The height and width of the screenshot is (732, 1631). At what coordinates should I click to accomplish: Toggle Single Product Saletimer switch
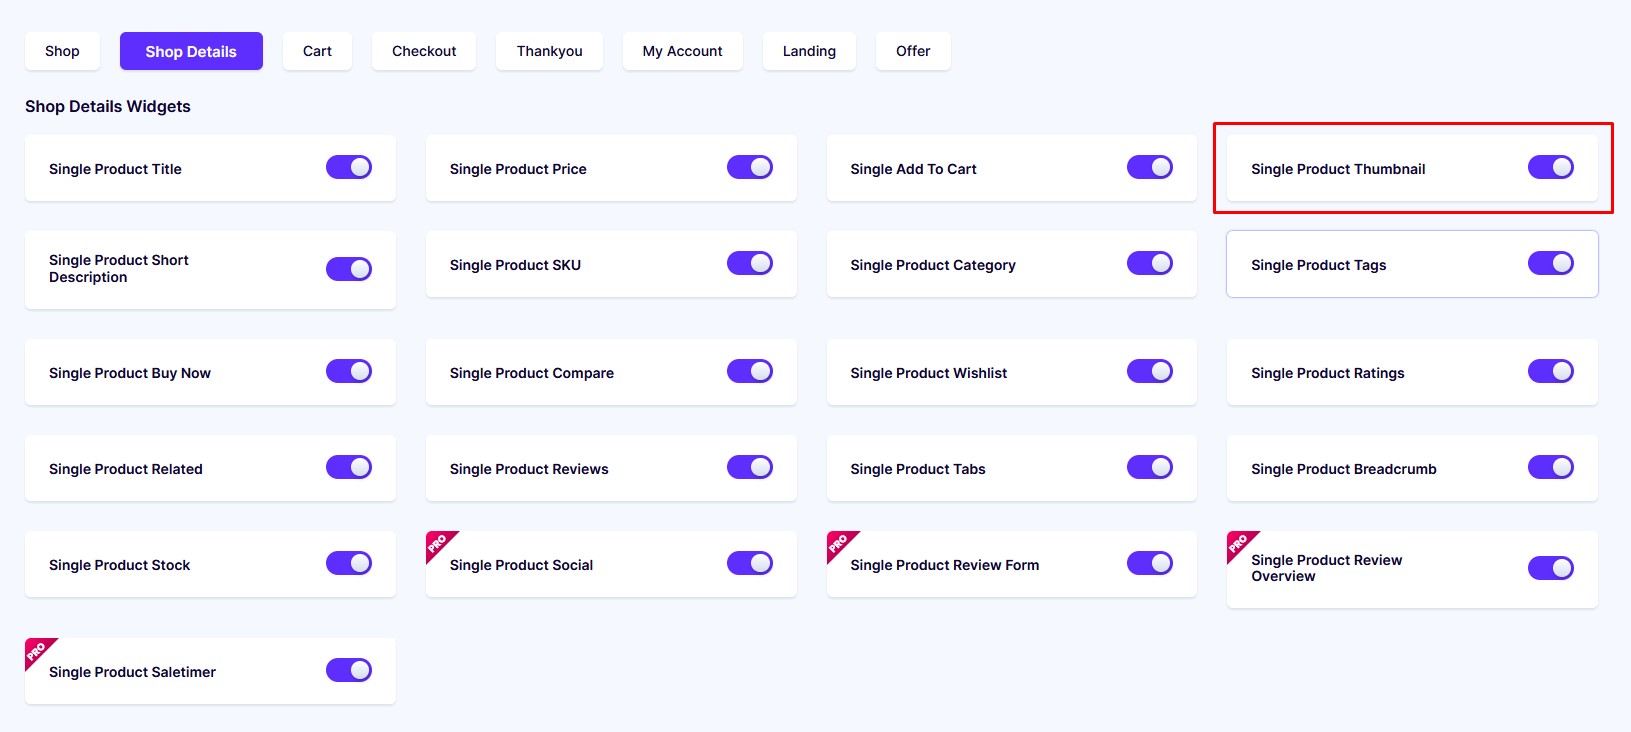click(x=349, y=670)
